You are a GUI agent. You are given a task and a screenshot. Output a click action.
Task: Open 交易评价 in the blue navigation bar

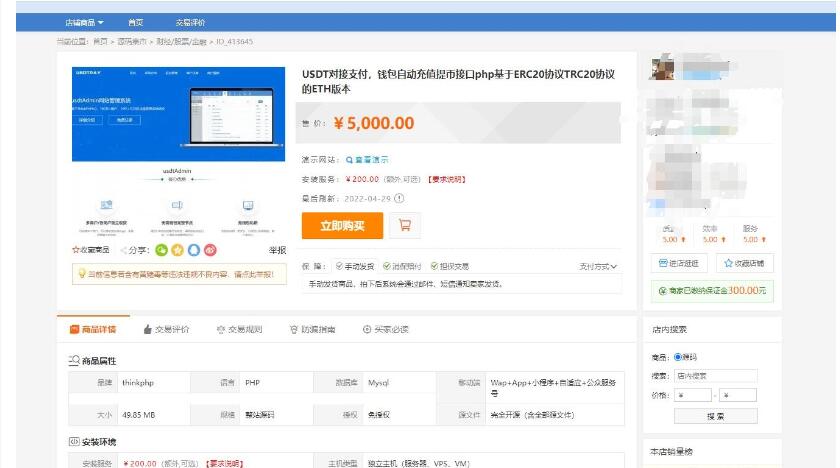(190, 22)
